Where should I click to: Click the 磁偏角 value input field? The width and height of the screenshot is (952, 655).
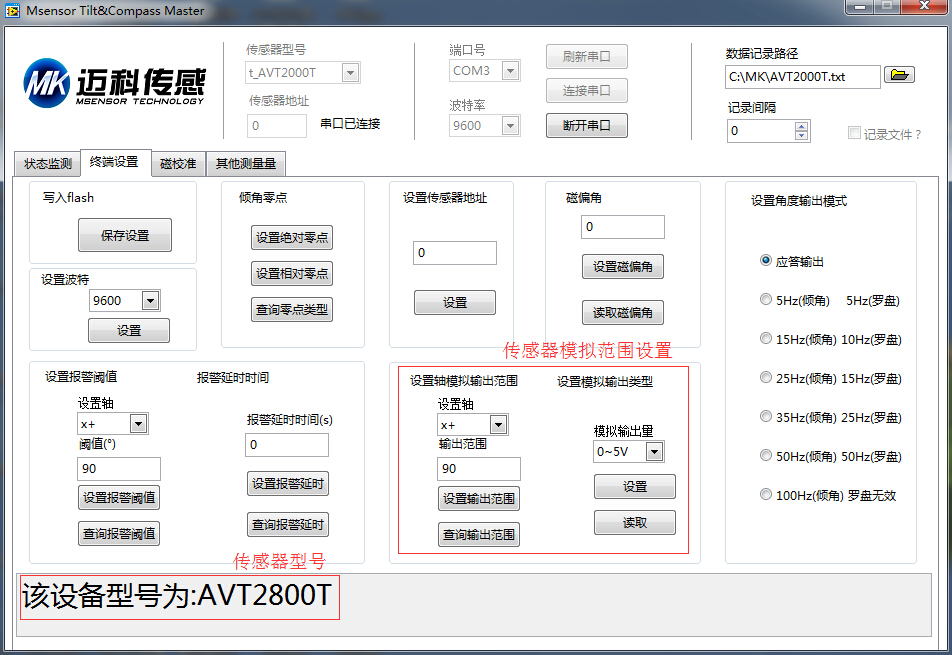[x=623, y=227]
